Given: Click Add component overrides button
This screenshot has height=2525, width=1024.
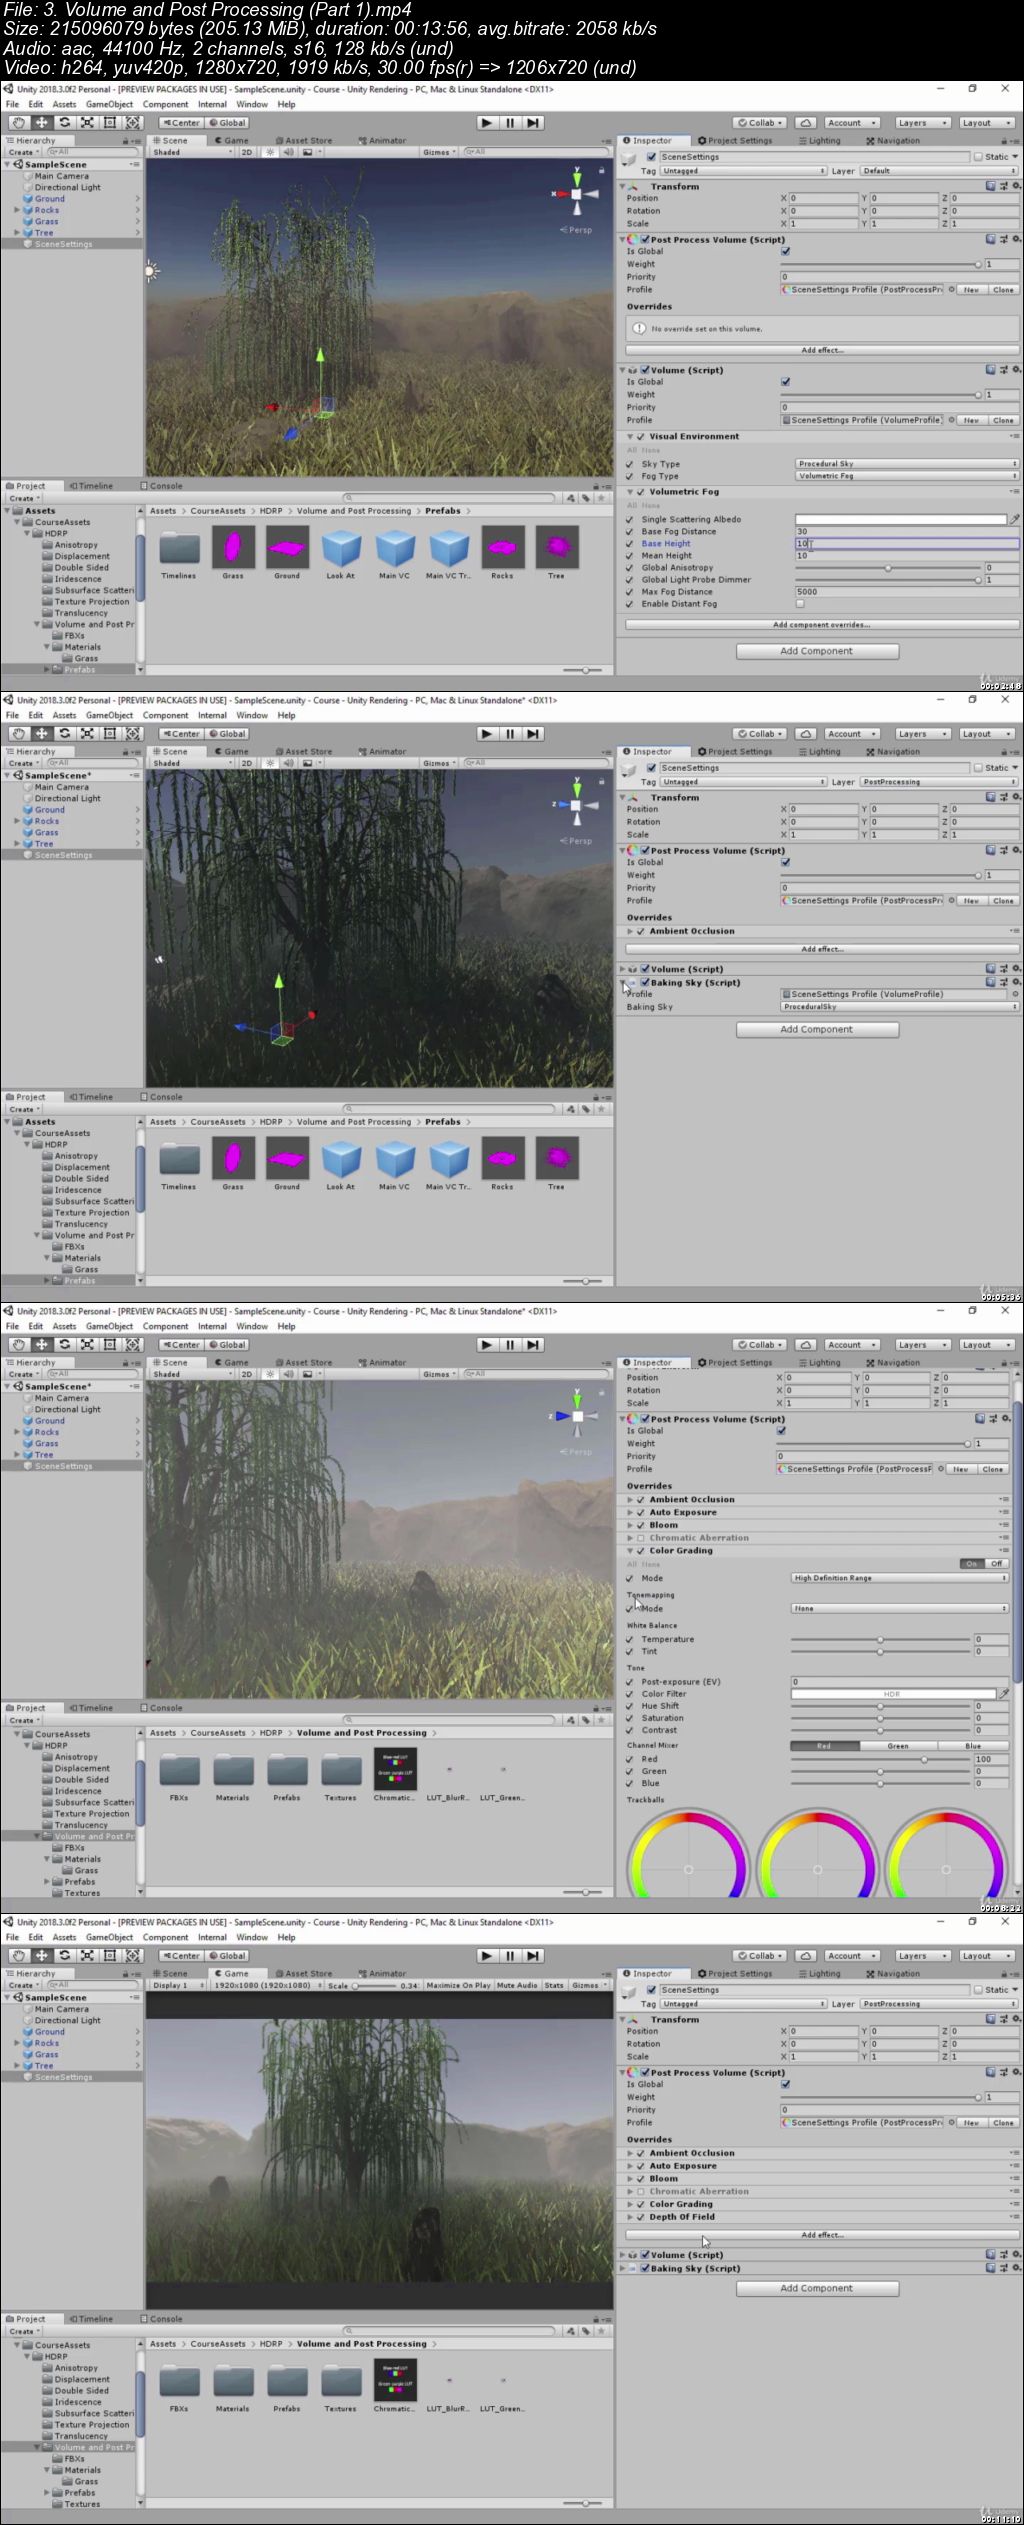Looking at the screenshot, I should [822, 625].
